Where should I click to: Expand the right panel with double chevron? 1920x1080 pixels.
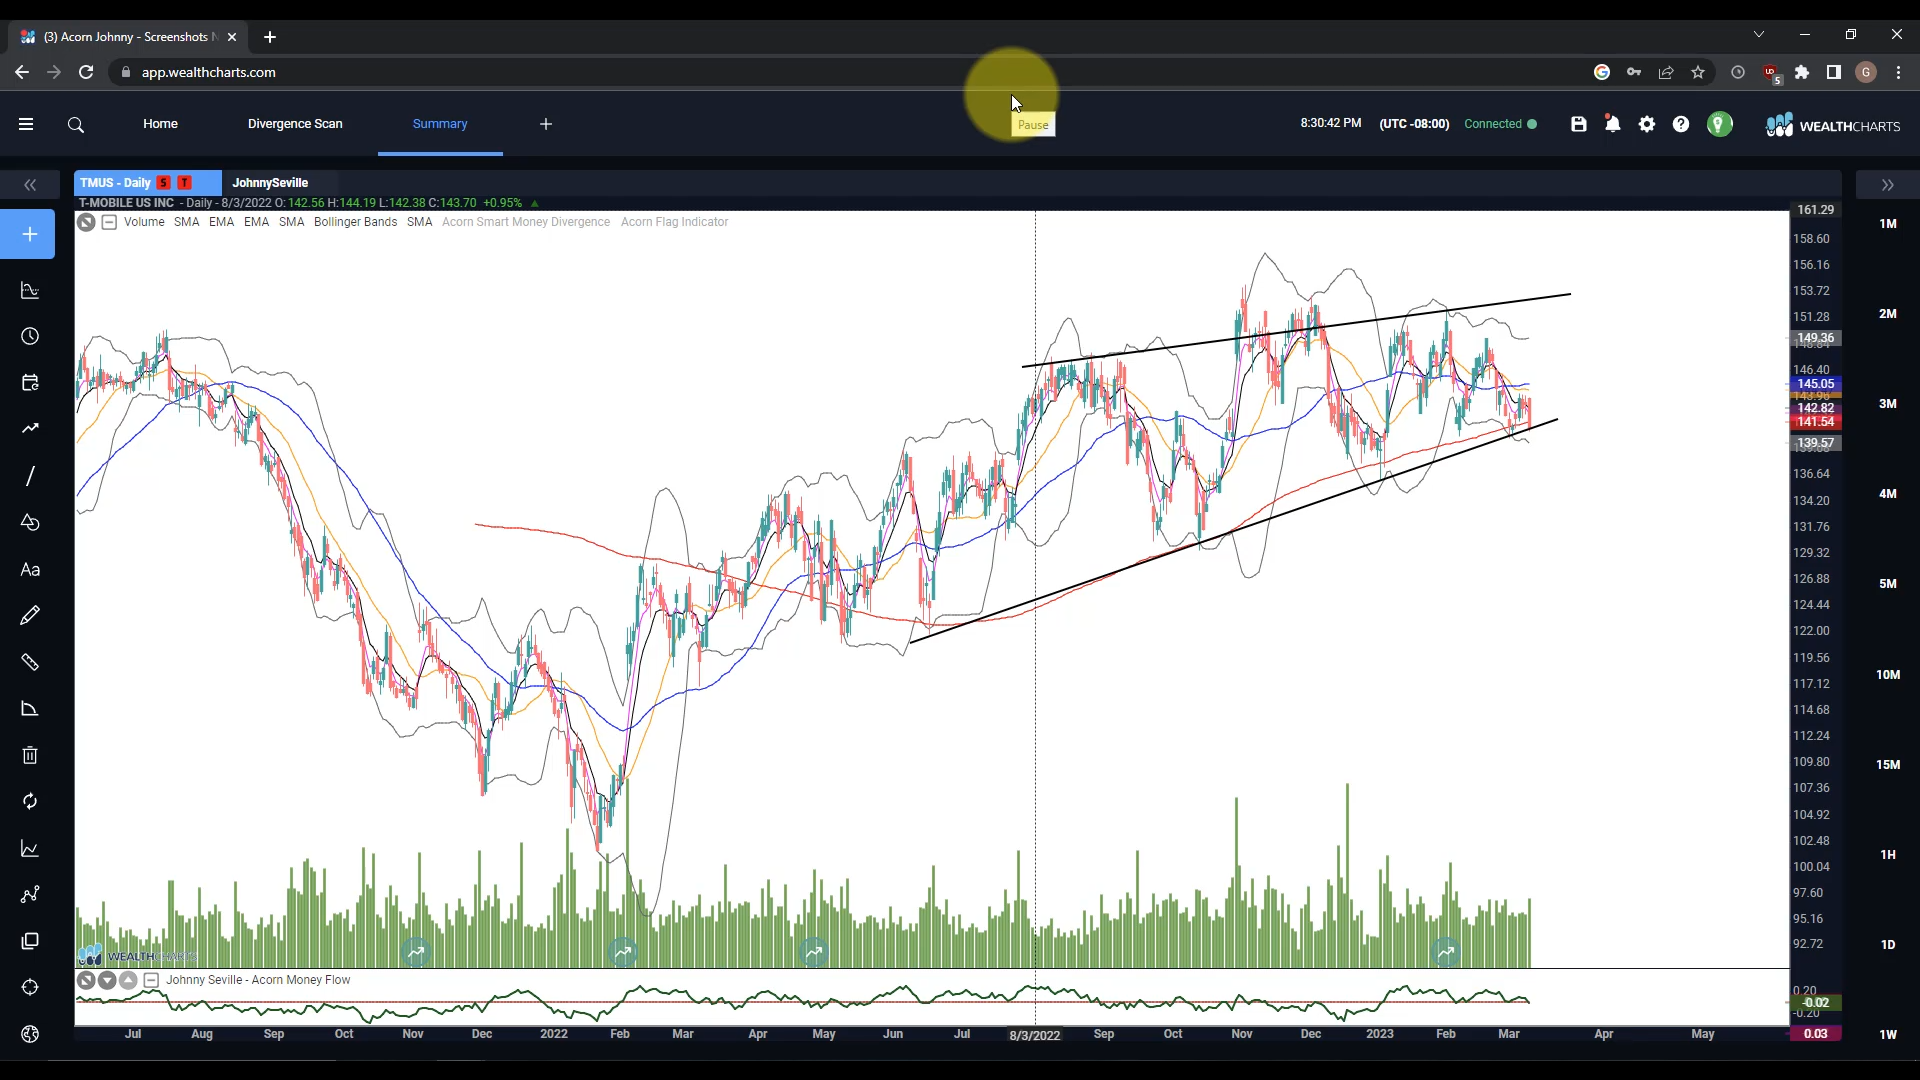1887,185
